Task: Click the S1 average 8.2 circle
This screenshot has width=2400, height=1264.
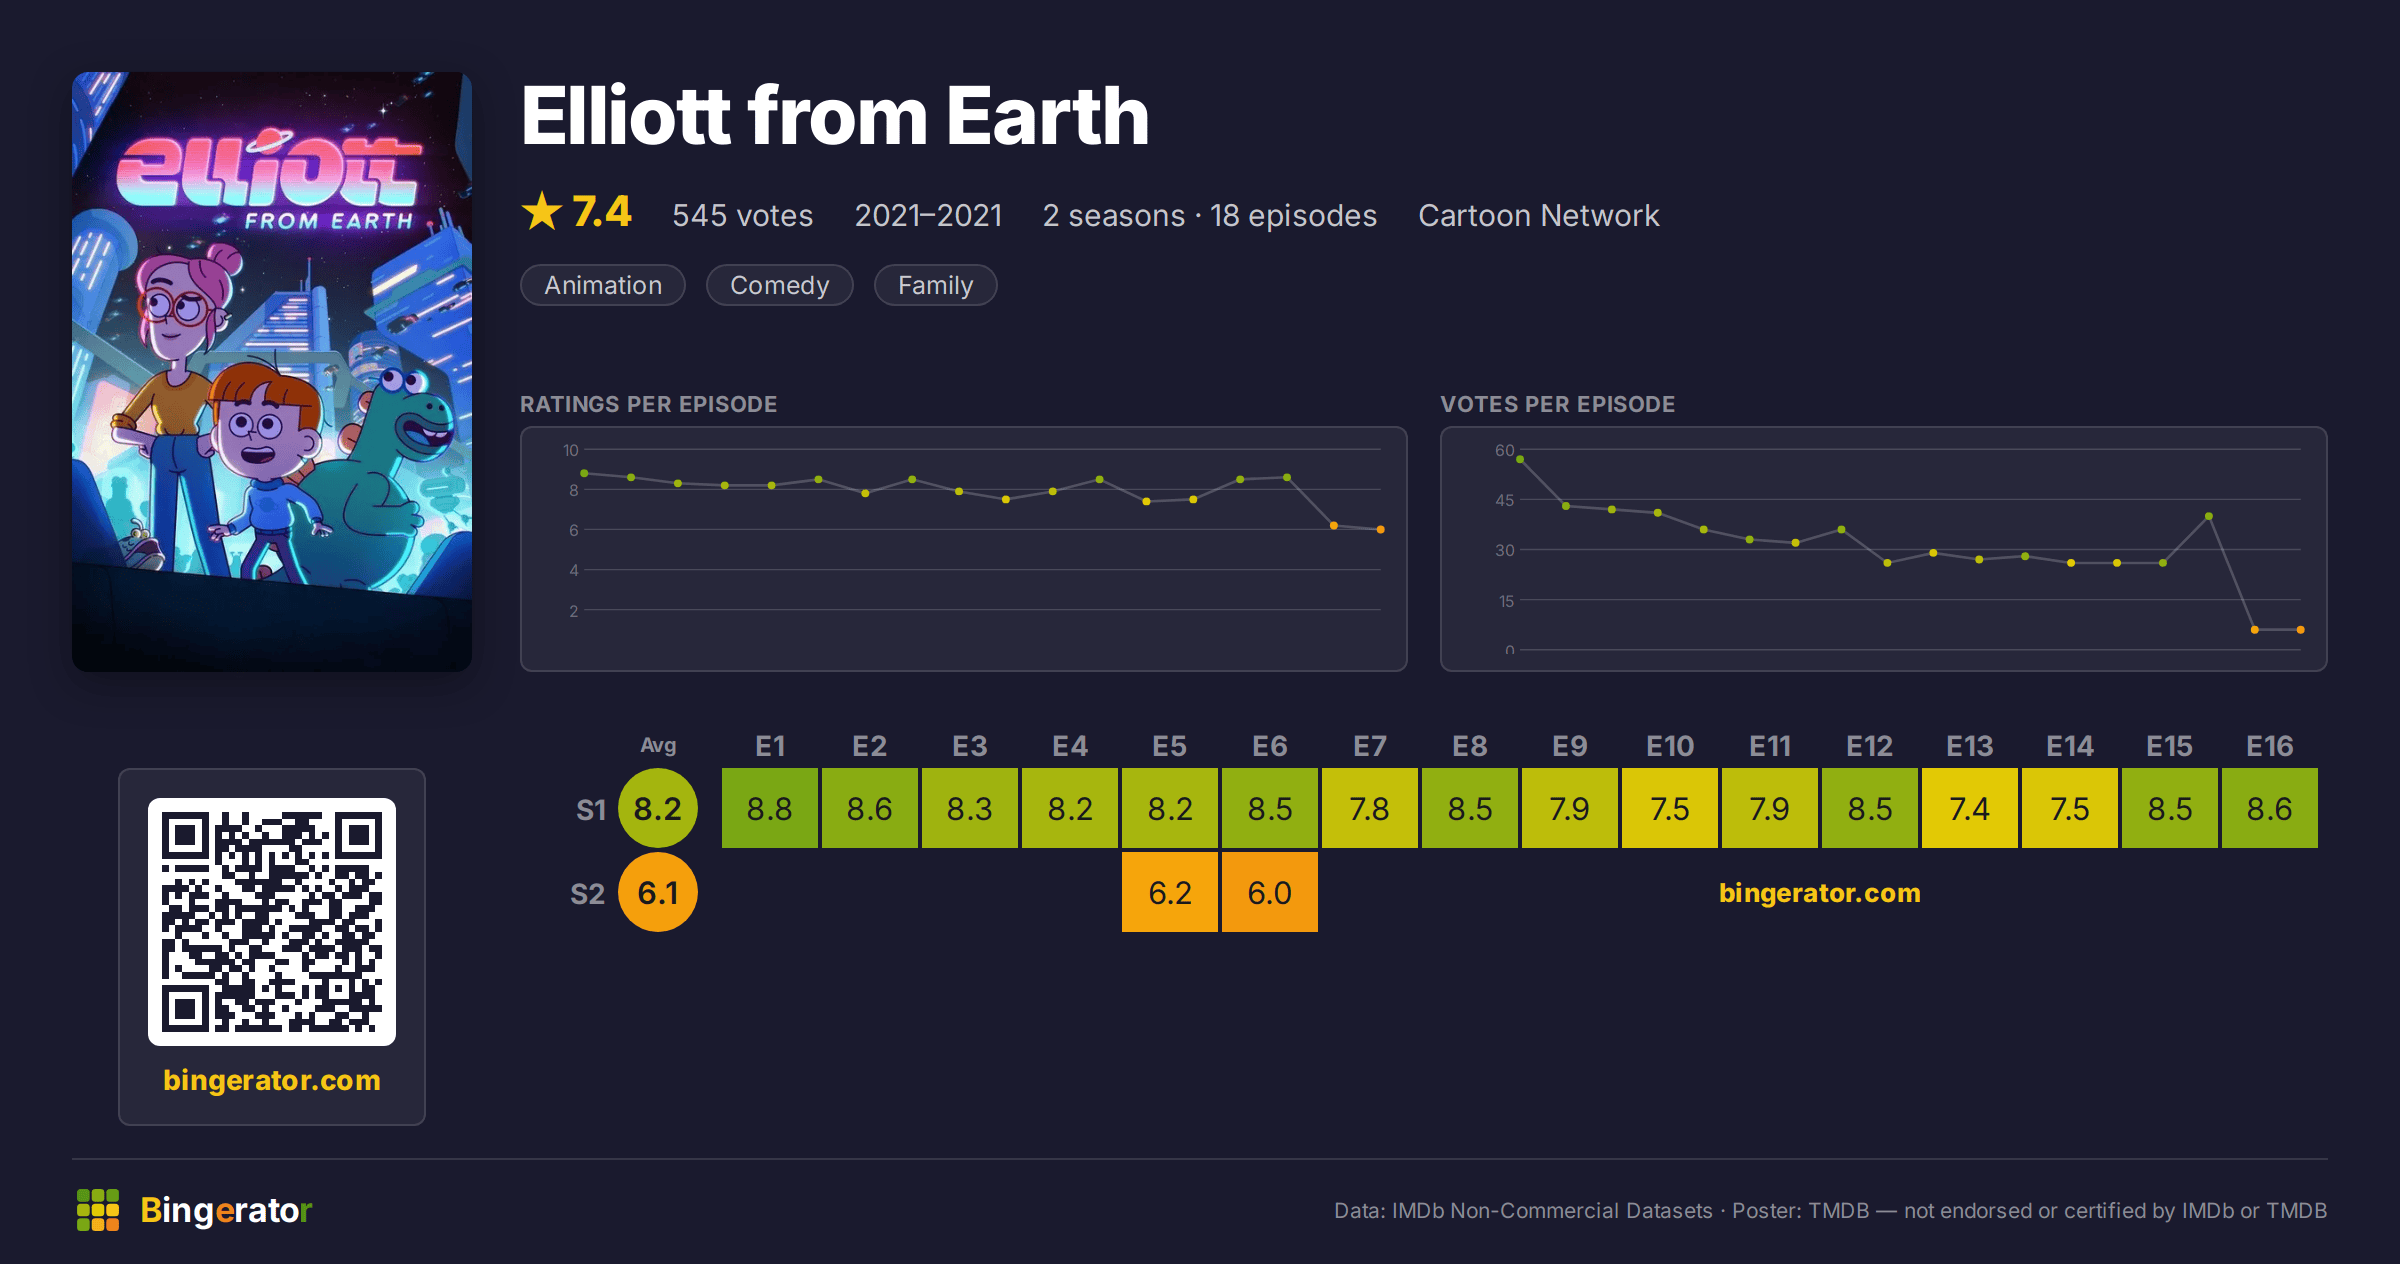Action: pyautogui.click(x=658, y=808)
